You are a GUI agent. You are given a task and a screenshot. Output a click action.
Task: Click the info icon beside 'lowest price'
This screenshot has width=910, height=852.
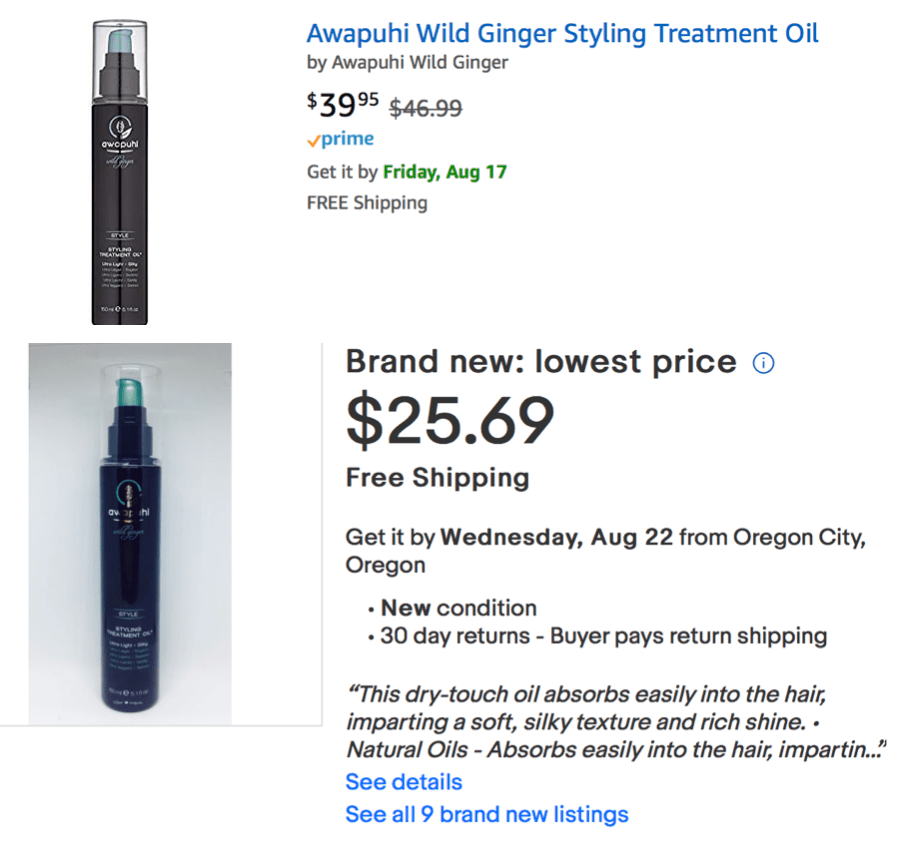[x=763, y=363]
